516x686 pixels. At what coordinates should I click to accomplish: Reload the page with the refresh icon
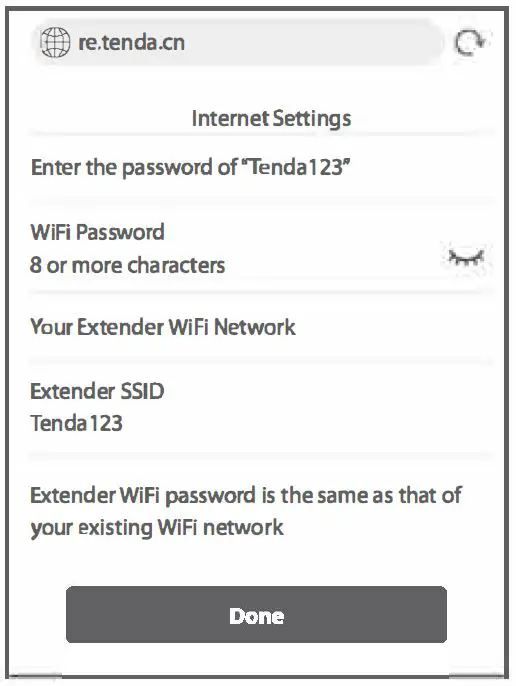click(x=469, y=43)
